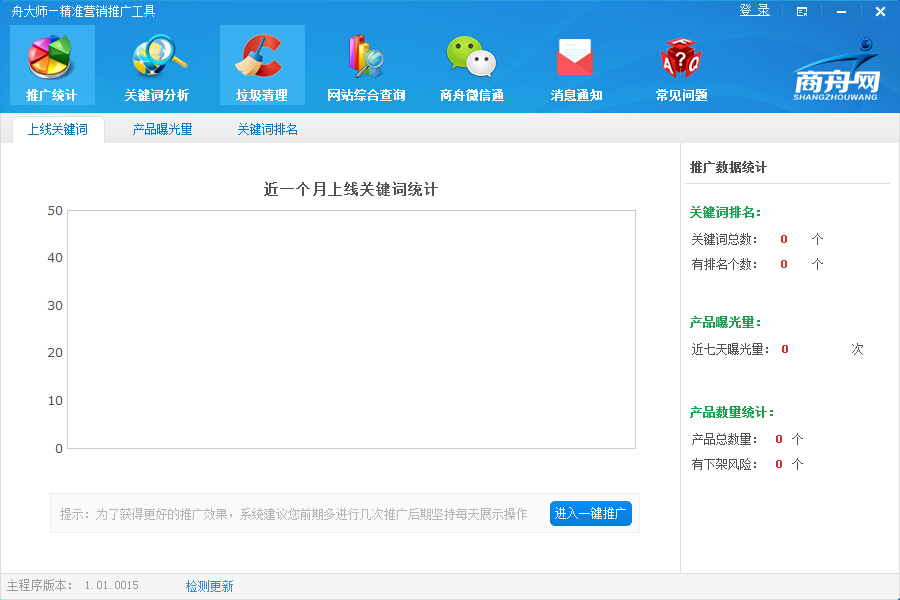Click the 登录 link
The image size is (900, 600).
pyautogui.click(x=754, y=10)
